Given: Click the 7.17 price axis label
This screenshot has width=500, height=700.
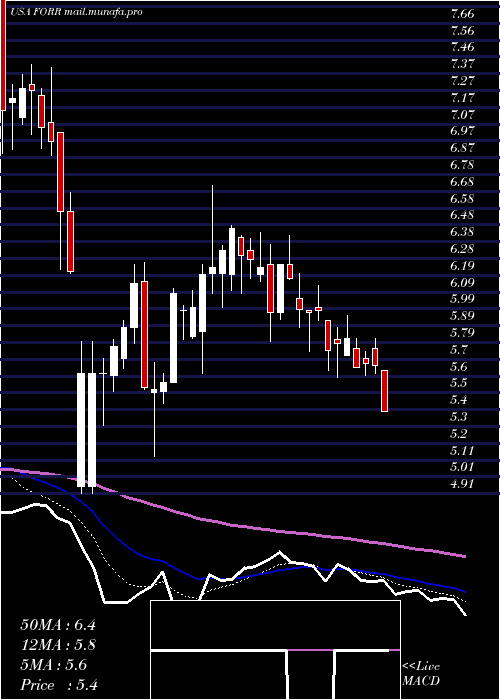Looking at the screenshot, I should pos(462,98).
